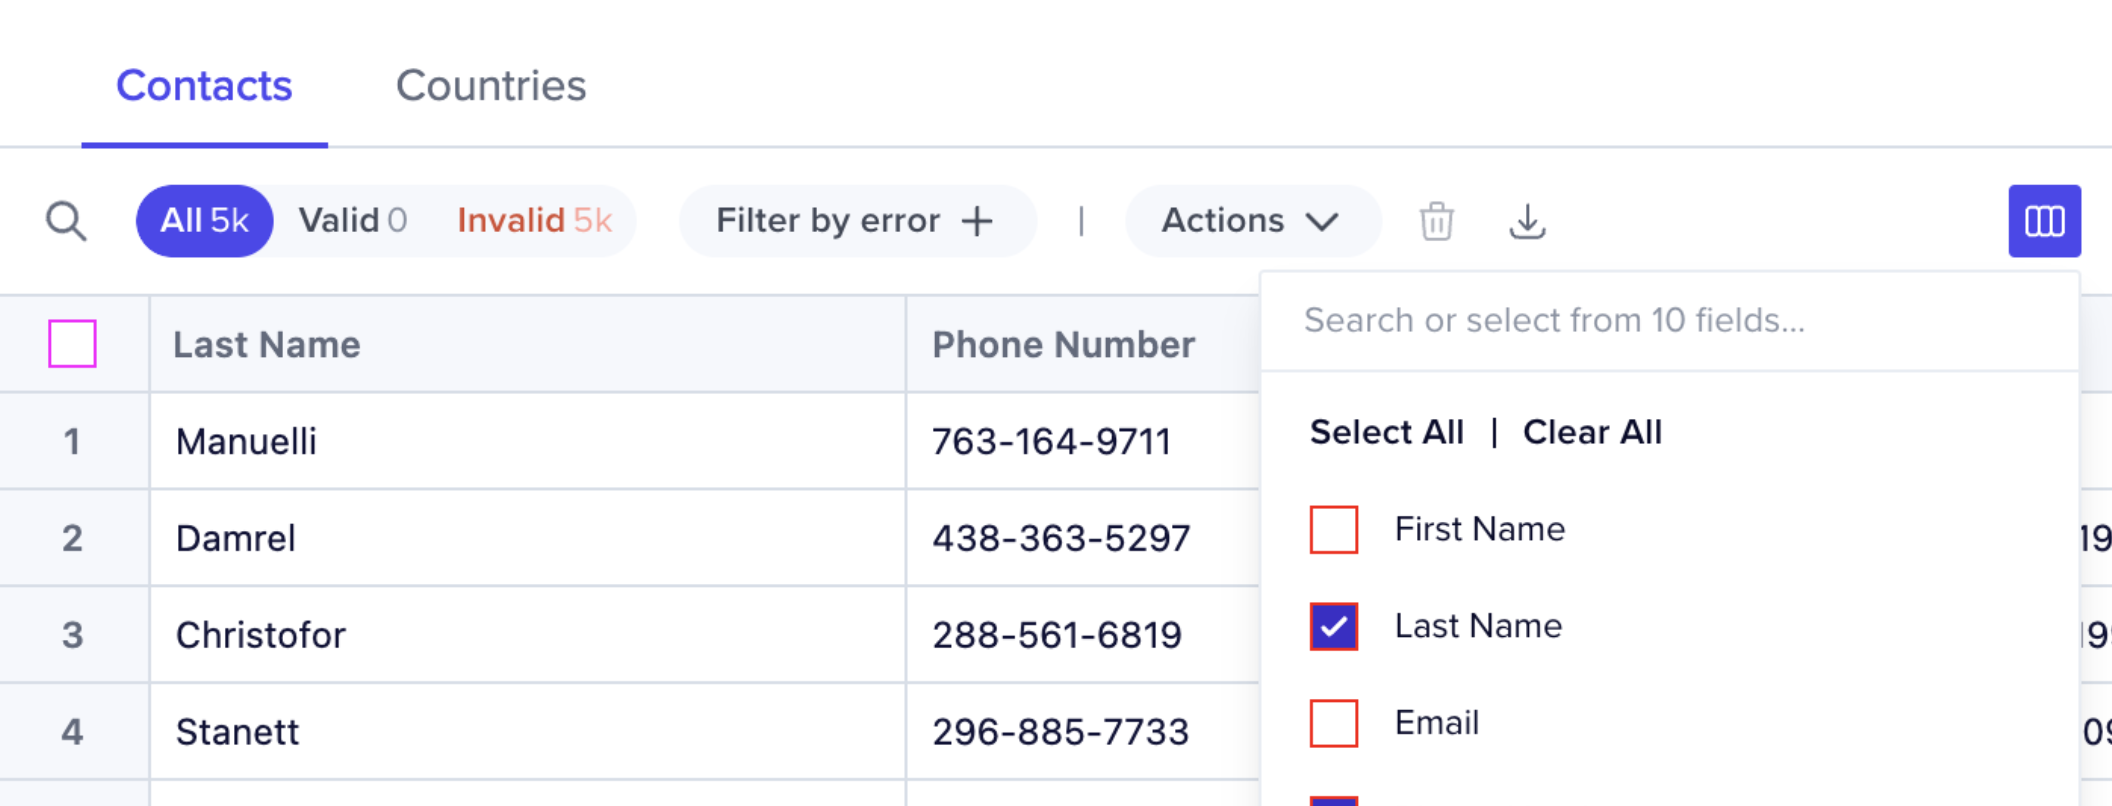Open the Contacts tab

(204, 86)
